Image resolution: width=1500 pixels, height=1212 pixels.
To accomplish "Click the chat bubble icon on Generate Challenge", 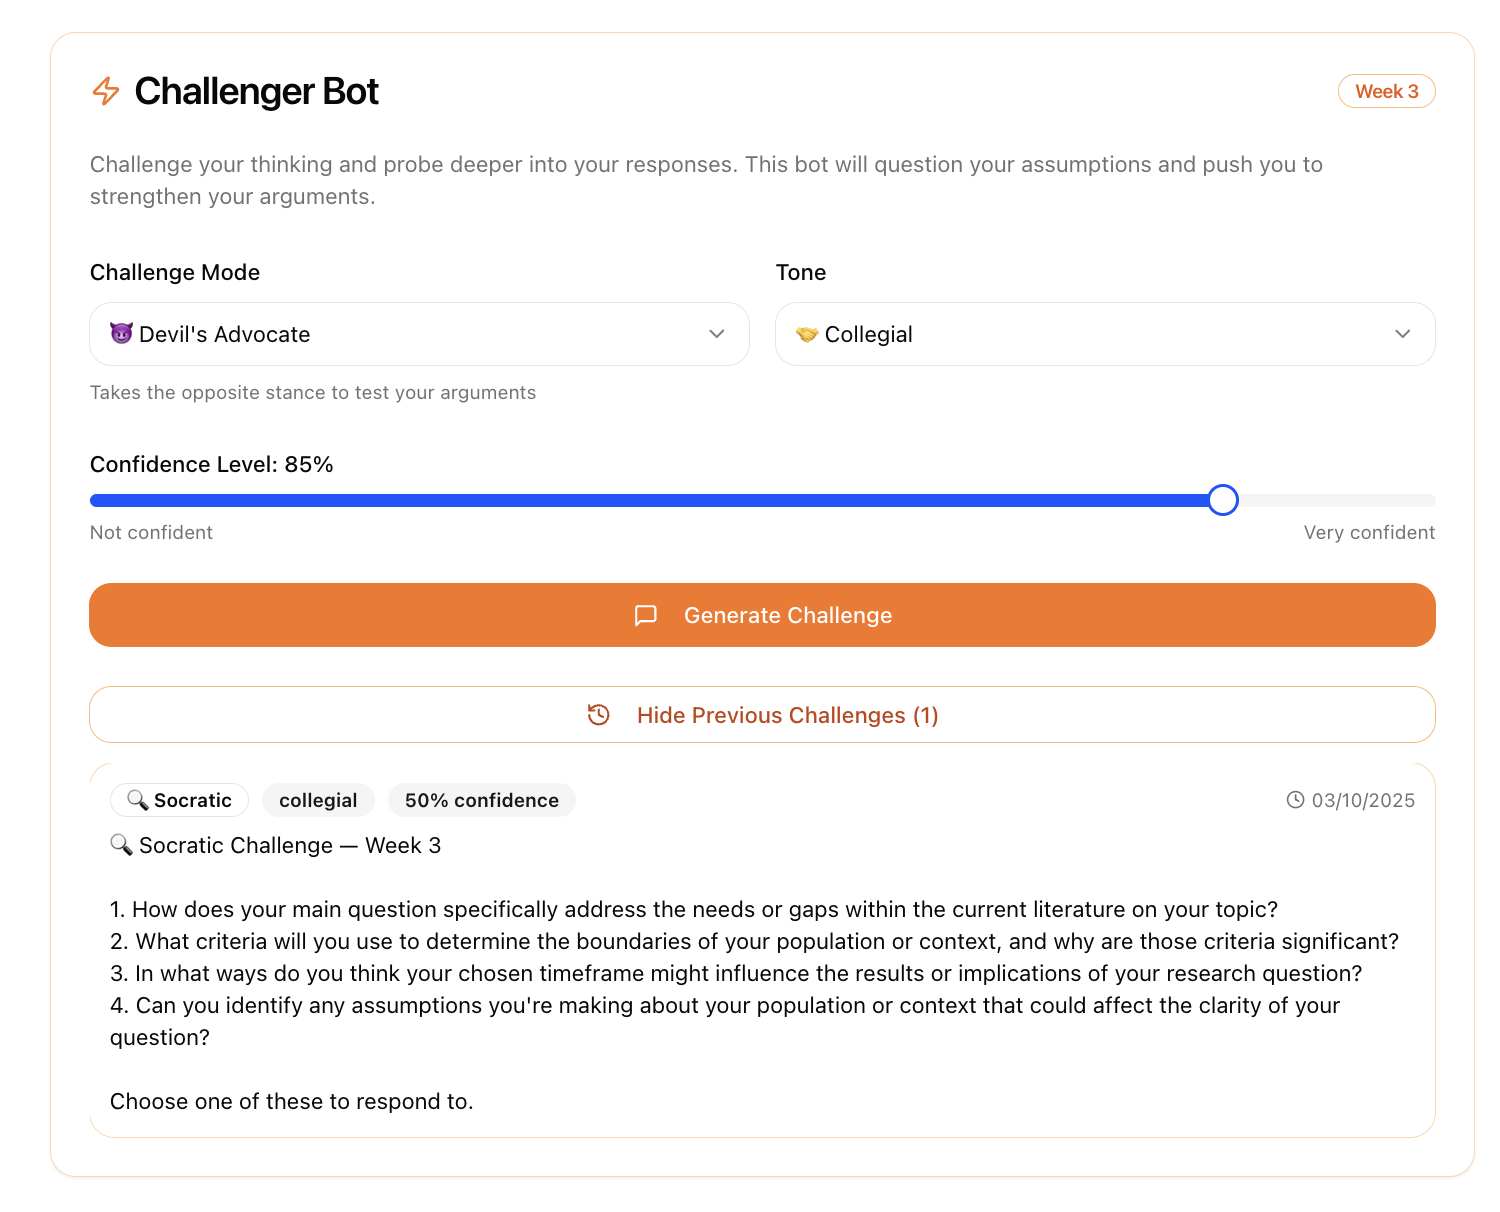I will (x=646, y=615).
